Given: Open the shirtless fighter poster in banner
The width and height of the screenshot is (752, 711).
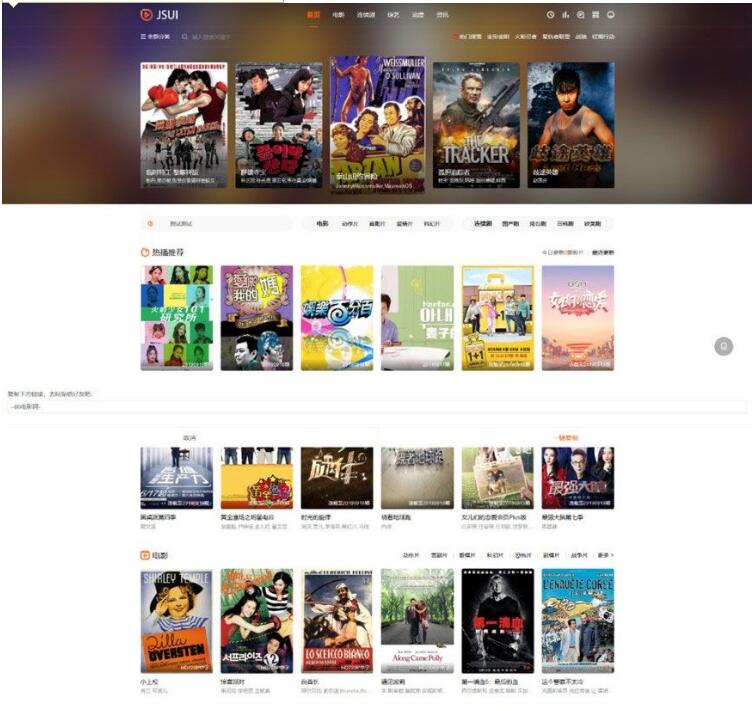Looking at the screenshot, I should point(571,125).
